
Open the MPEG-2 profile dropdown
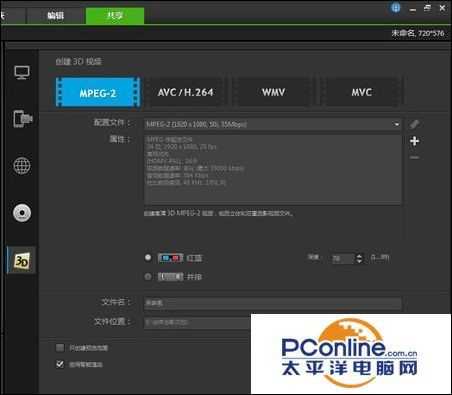273,124
